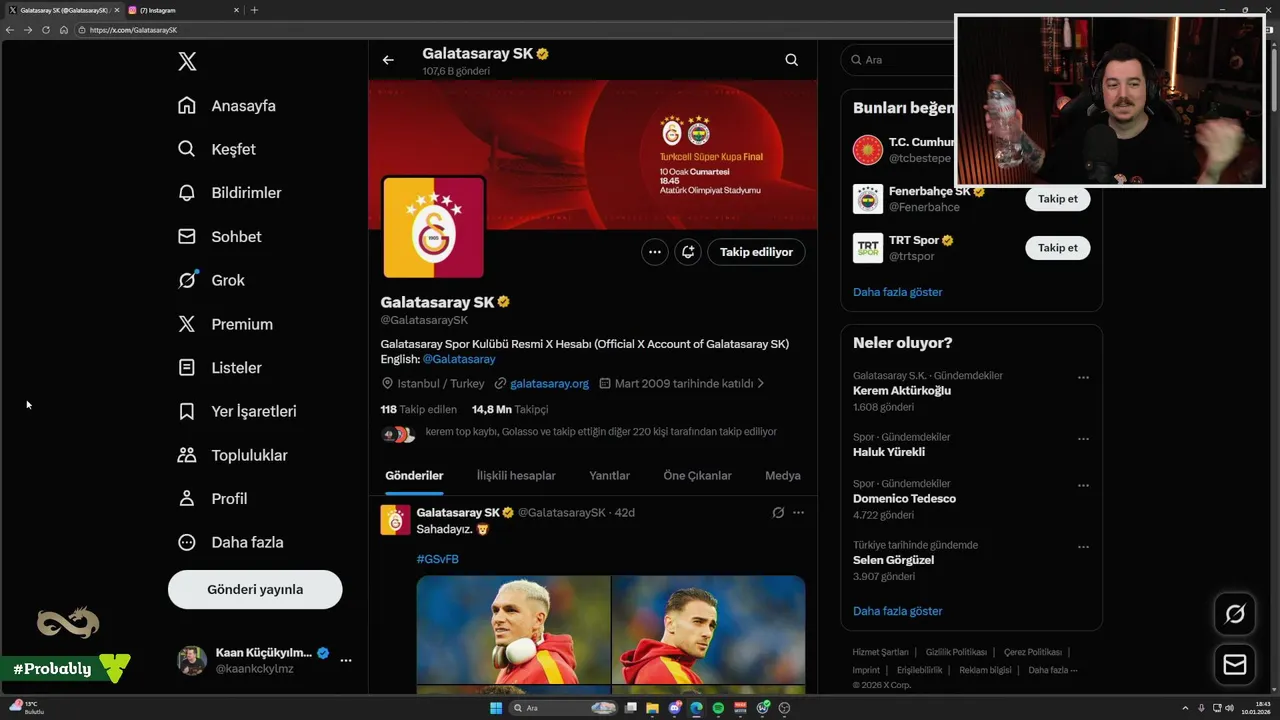Open Yer İşaretleri bookmarks

[236, 411]
